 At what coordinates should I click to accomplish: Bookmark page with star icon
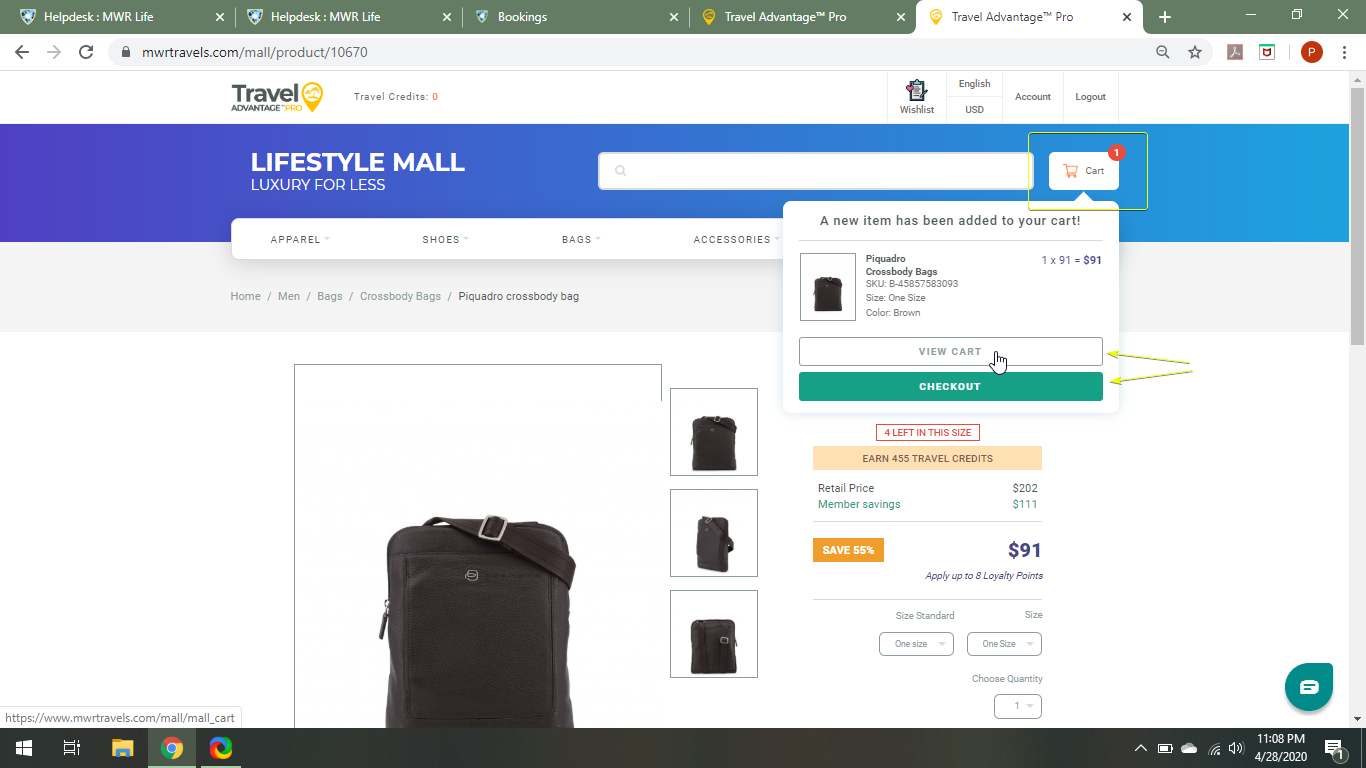click(1194, 52)
